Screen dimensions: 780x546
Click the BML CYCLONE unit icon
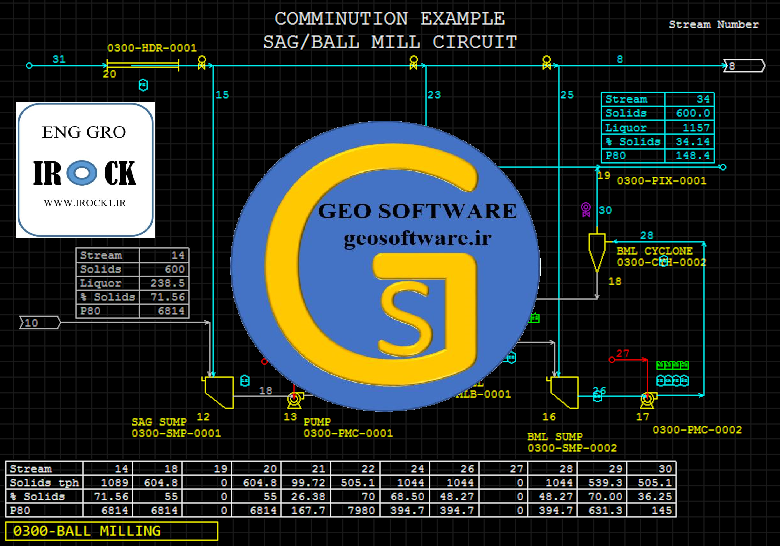click(596, 252)
